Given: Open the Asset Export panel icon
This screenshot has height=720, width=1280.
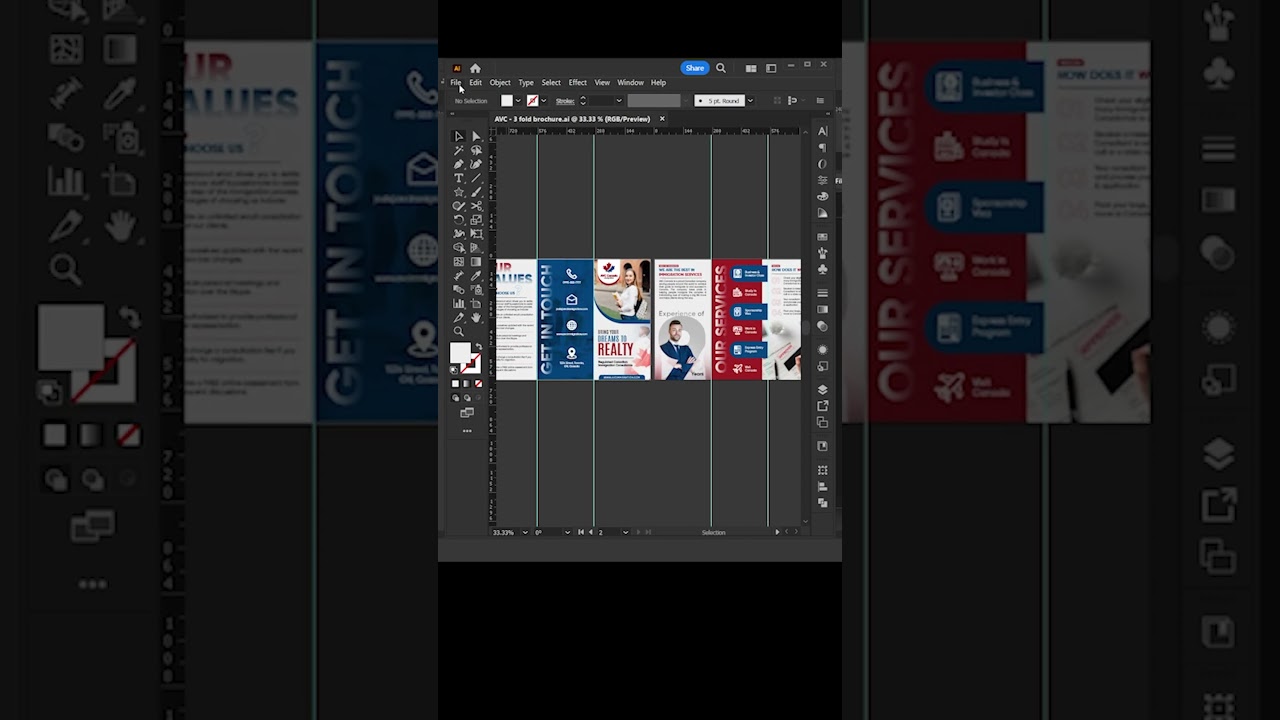Looking at the screenshot, I should [x=822, y=406].
